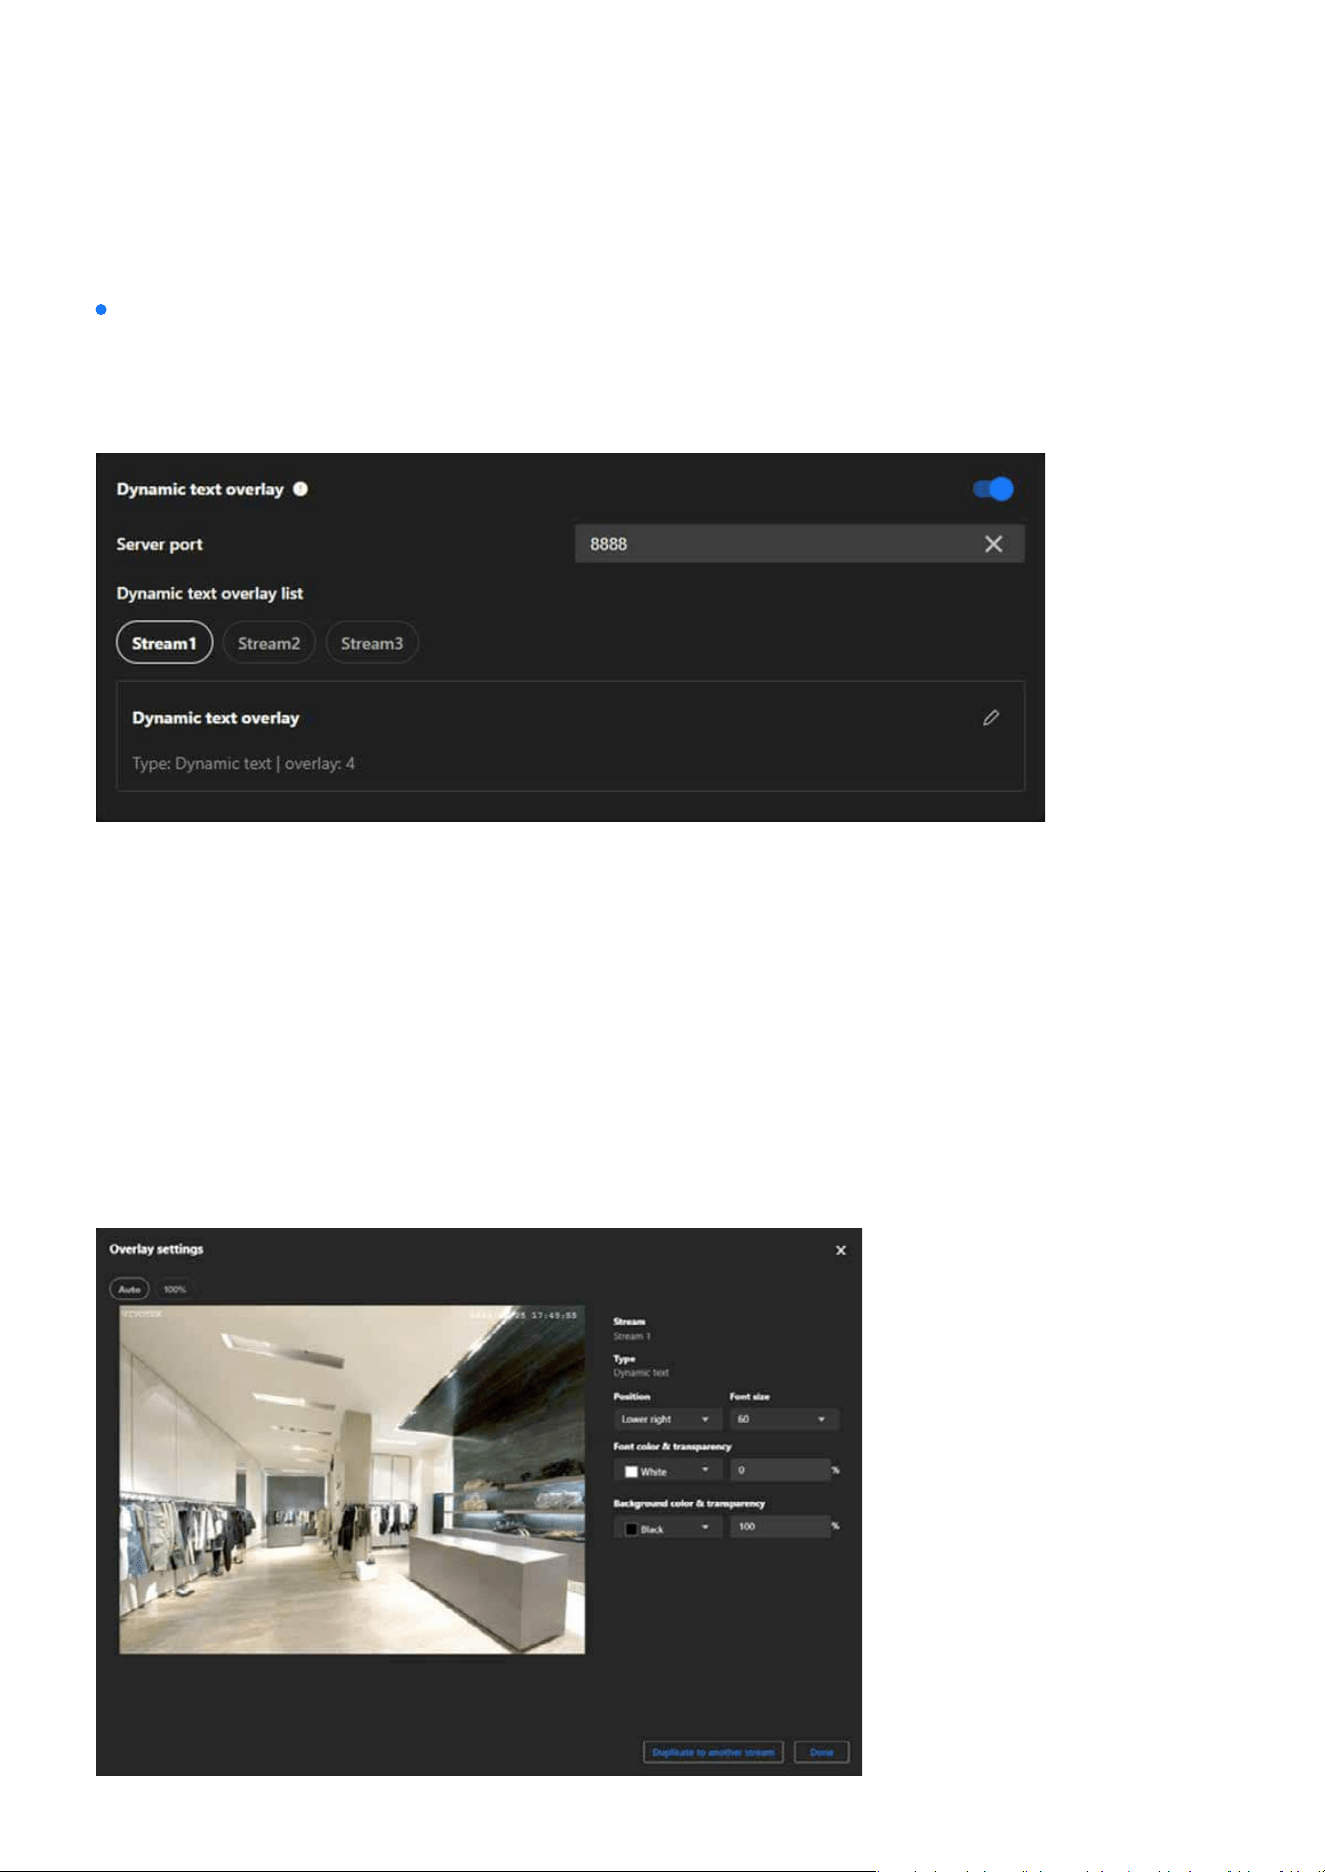The width and height of the screenshot is (1325, 1872).
Task: Switch to the Stream2 tab
Action: 269,643
